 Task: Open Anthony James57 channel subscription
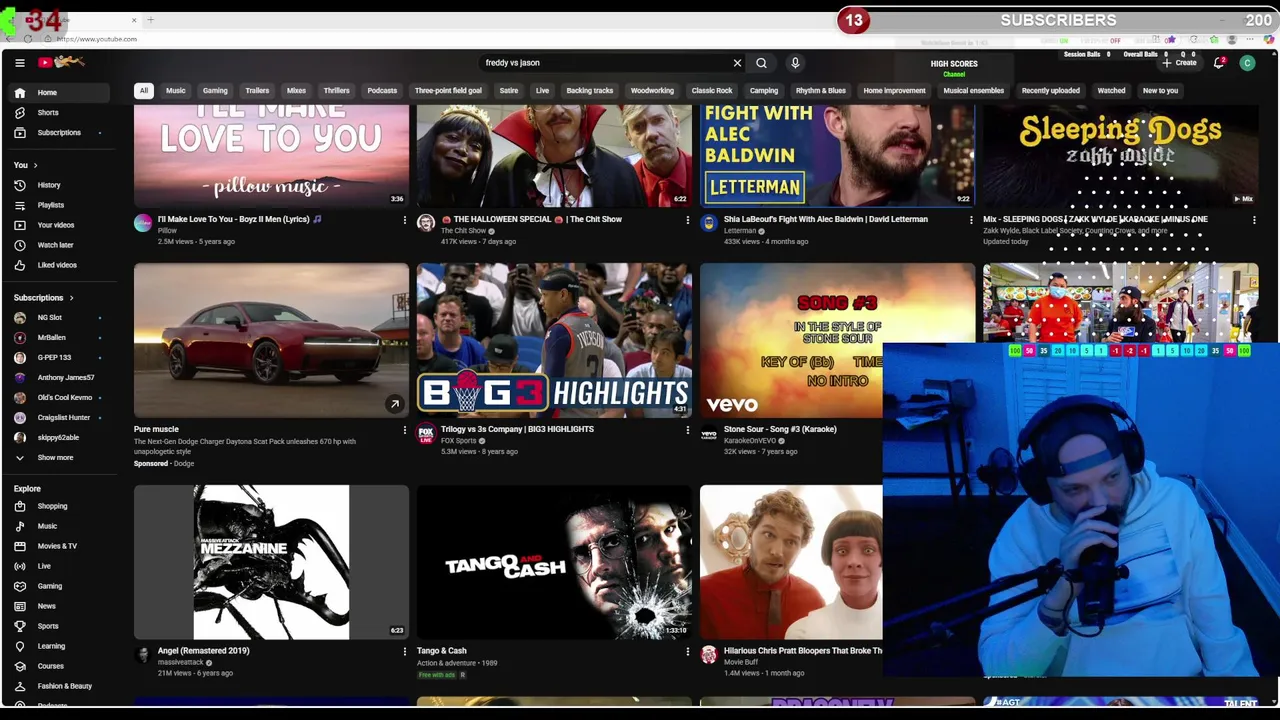66,377
